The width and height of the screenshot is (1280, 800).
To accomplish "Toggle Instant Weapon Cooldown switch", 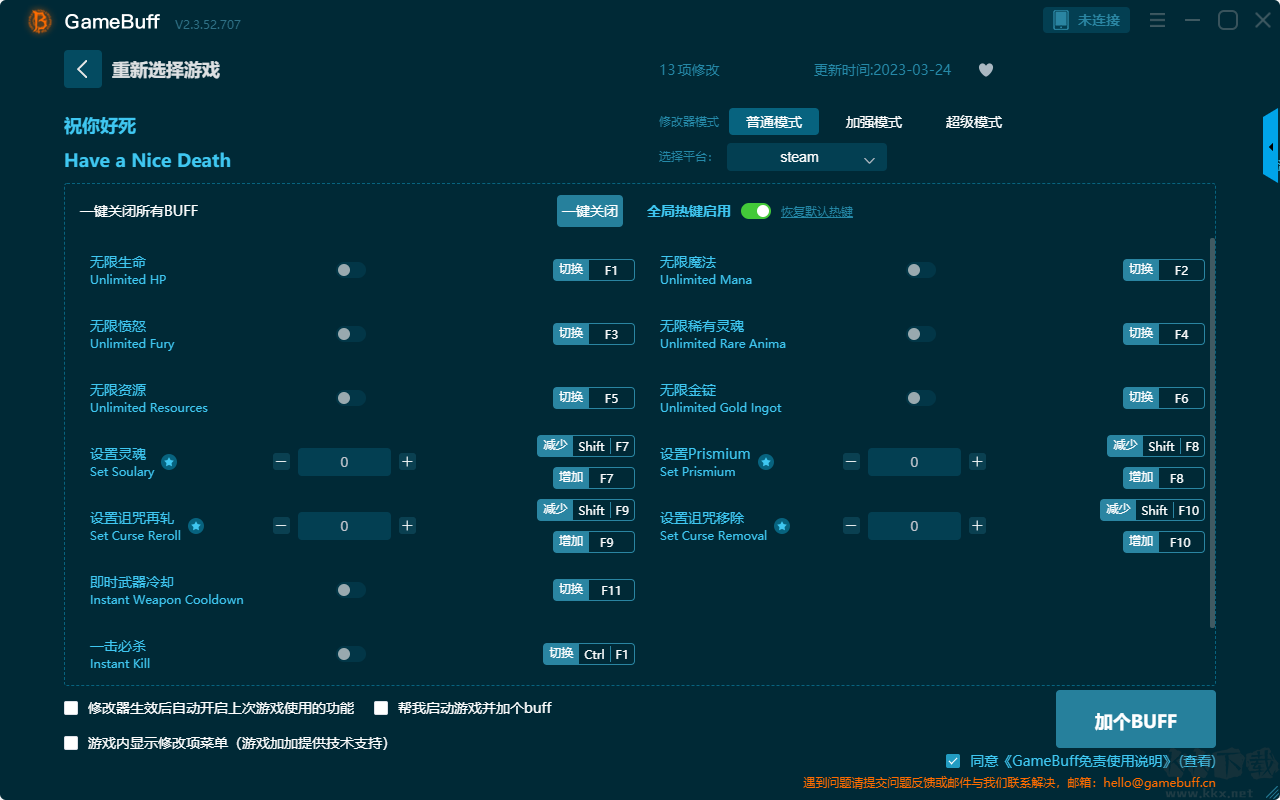I will pyautogui.click(x=351, y=590).
